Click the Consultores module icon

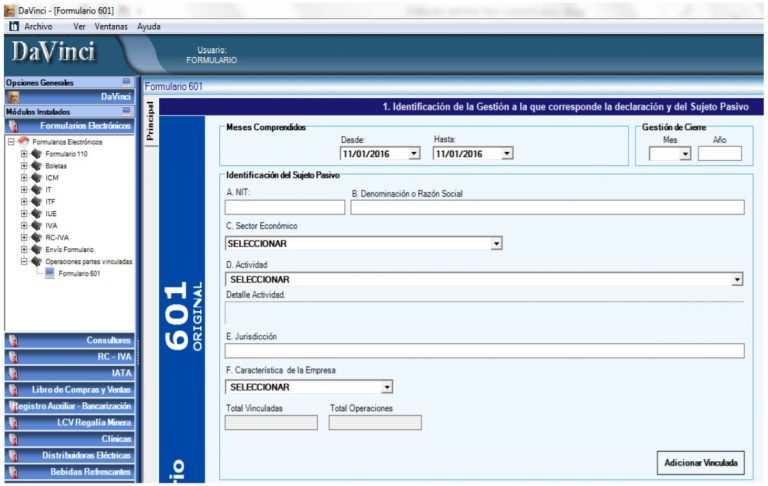tap(13, 341)
